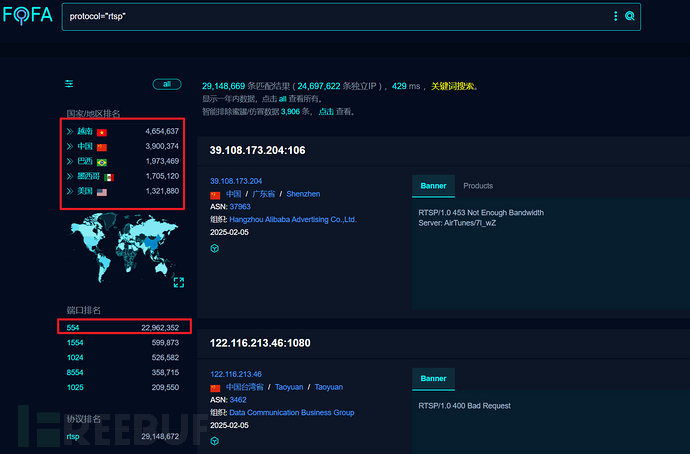Click China flag beside 广东省
This screenshot has width=690, height=454.
(215, 195)
